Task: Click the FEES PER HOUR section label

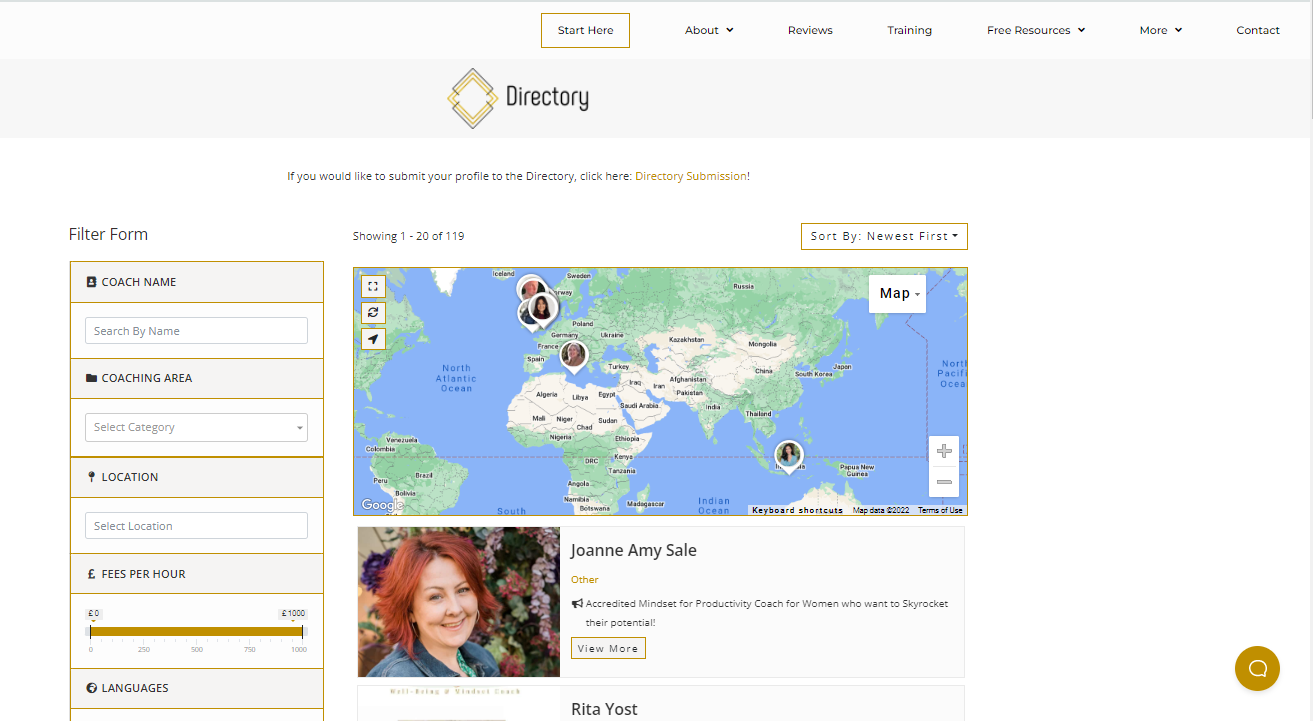Action: tap(143, 574)
